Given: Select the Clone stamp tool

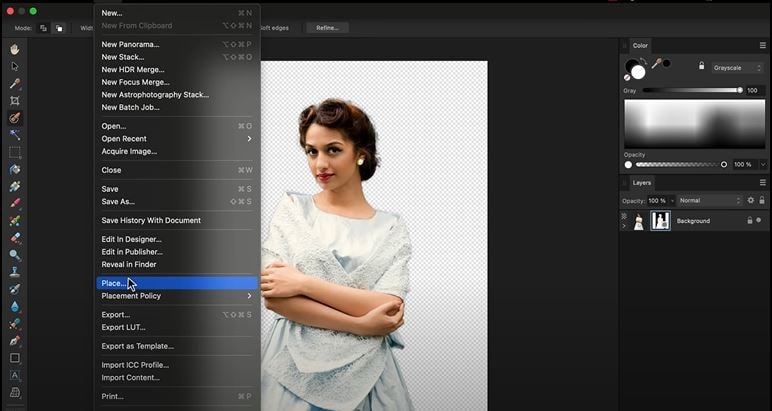Looking at the screenshot, I should tap(15, 272).
